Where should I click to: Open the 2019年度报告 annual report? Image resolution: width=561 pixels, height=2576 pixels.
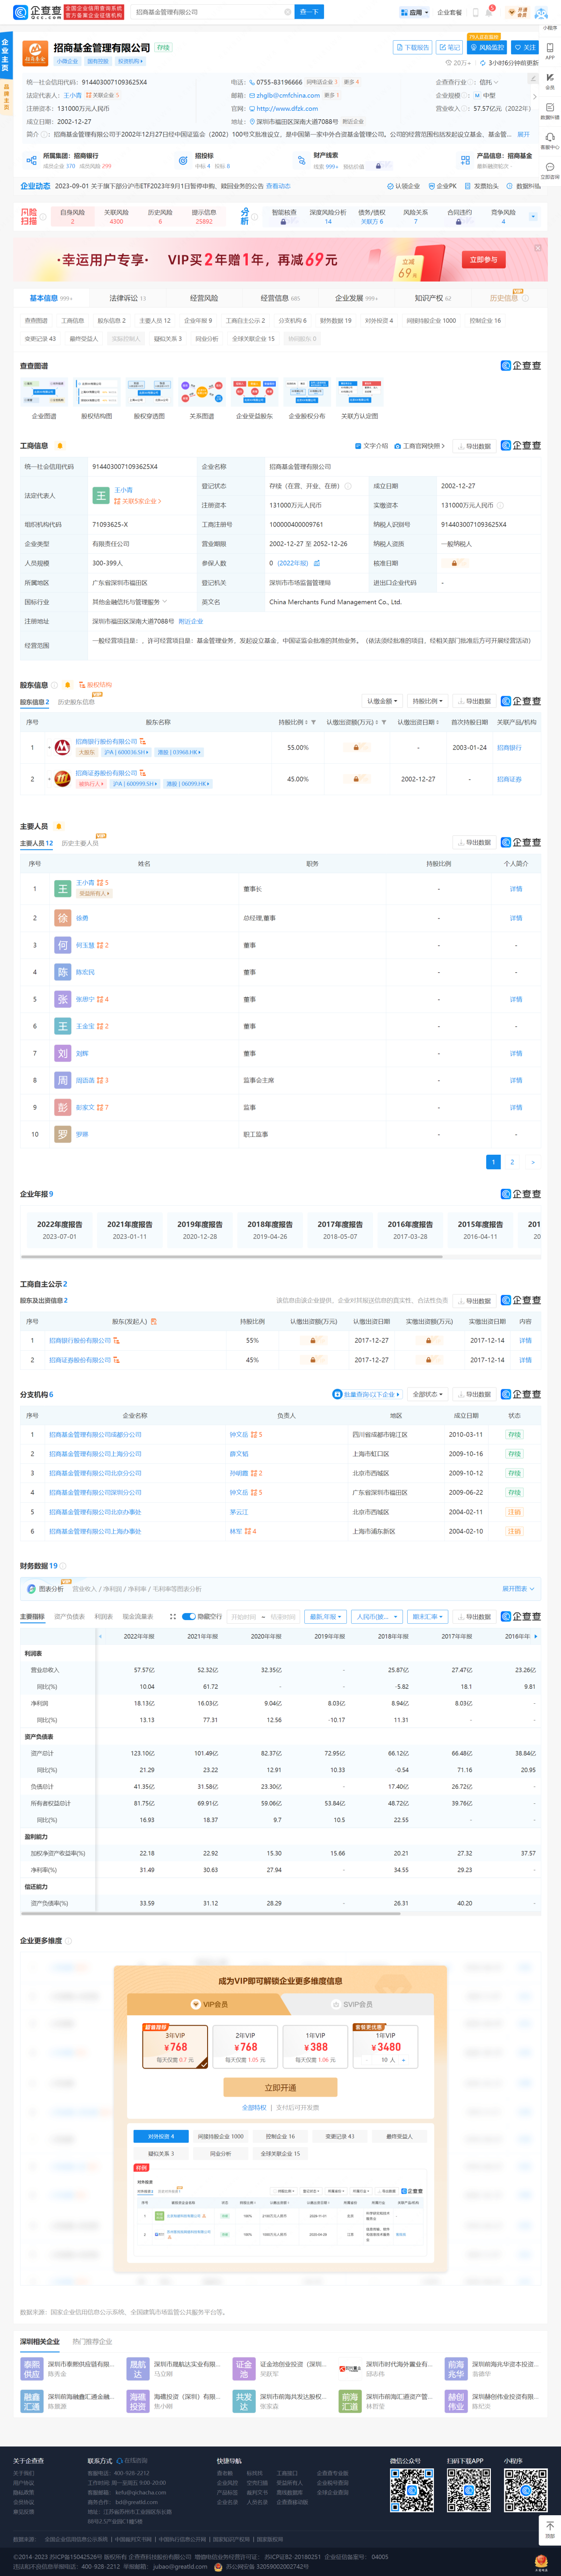(200, 1230)
